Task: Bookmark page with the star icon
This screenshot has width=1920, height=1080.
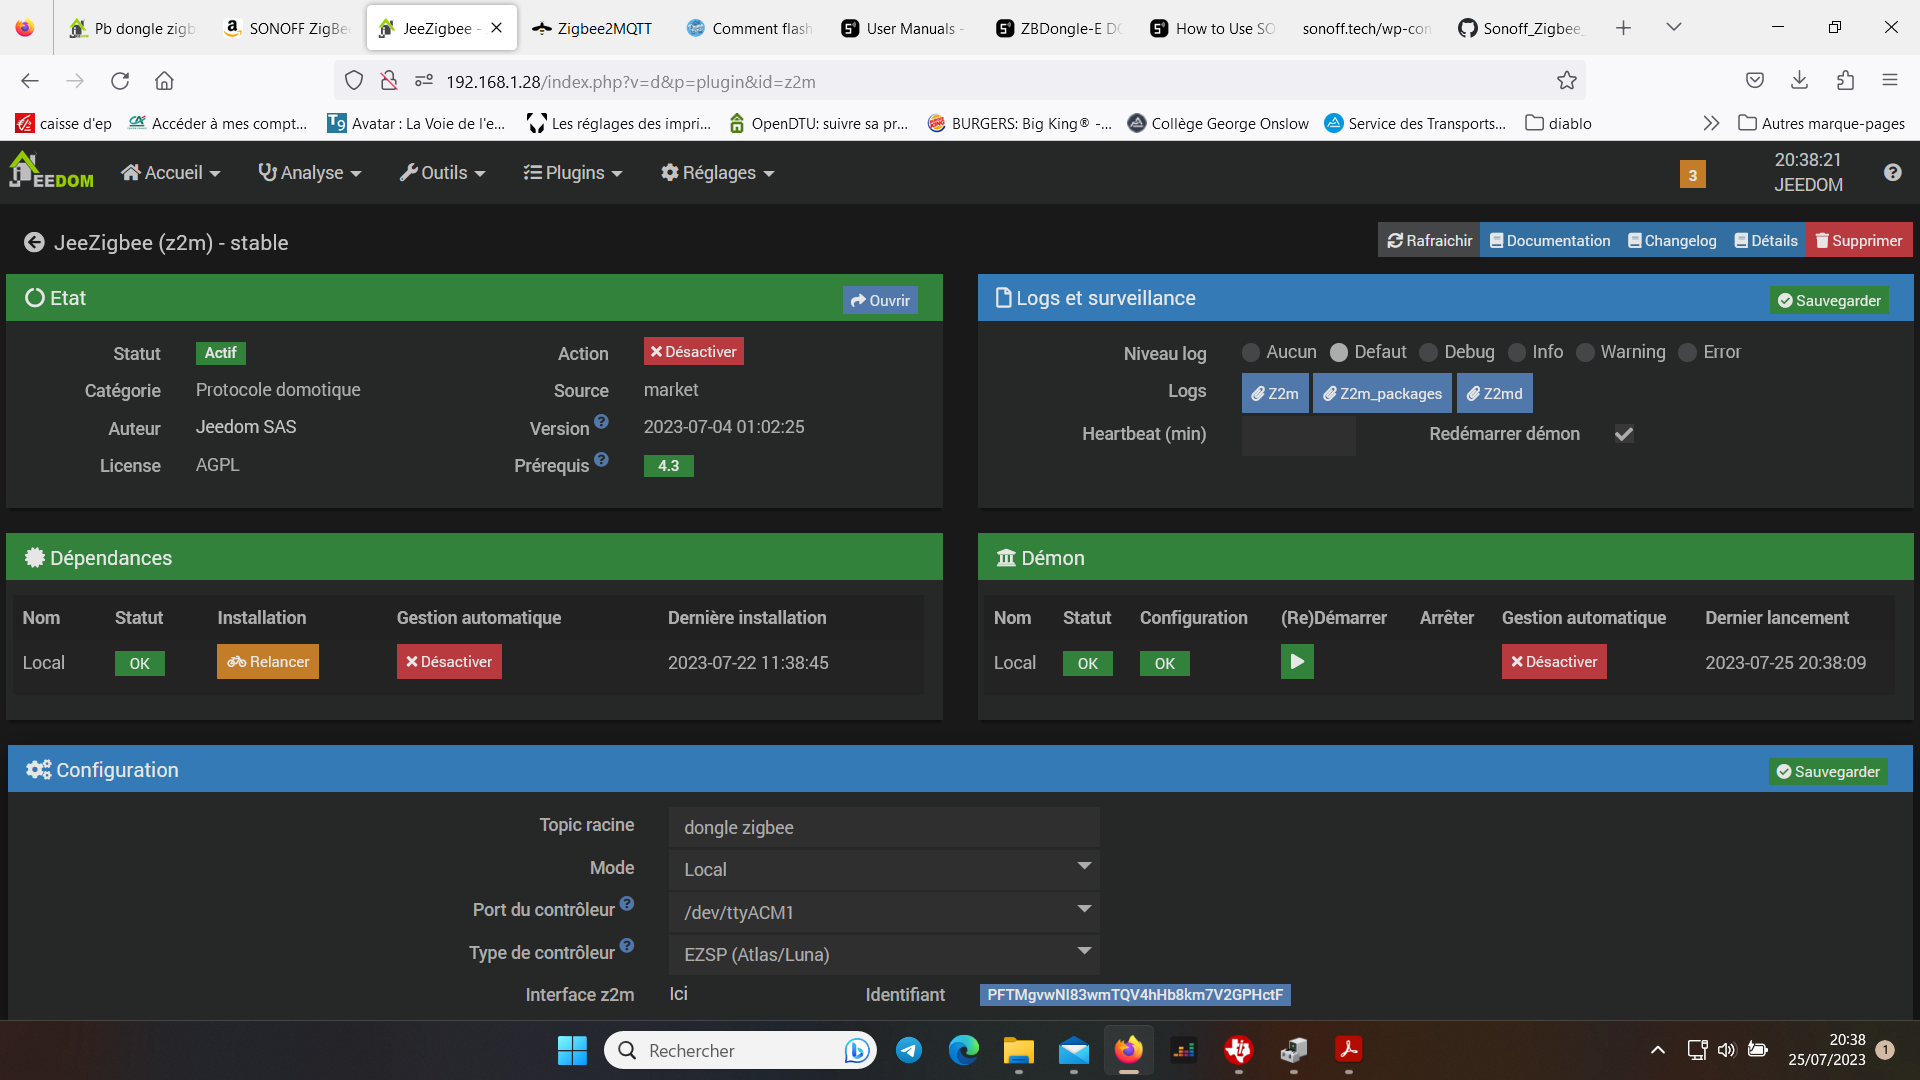Action: pos(1566,81)
